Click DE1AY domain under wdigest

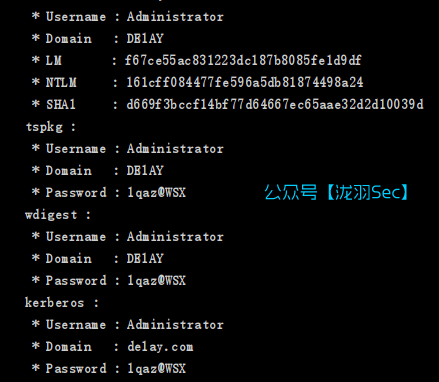tap(145, 259)
